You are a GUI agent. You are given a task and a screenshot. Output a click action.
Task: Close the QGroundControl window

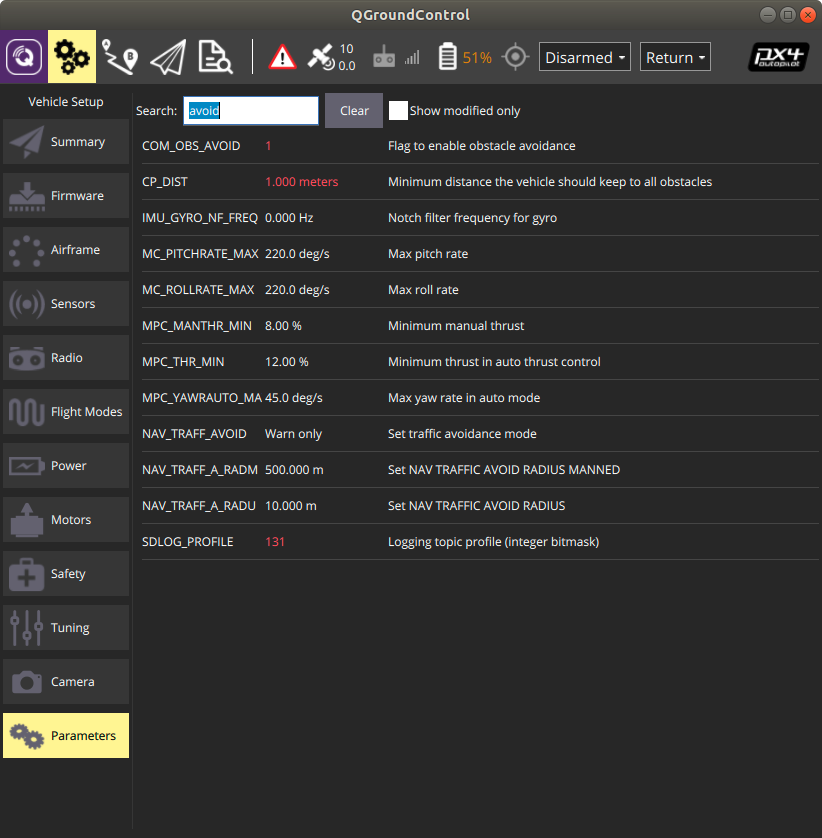pyautogui.click(x=808, y=15)
